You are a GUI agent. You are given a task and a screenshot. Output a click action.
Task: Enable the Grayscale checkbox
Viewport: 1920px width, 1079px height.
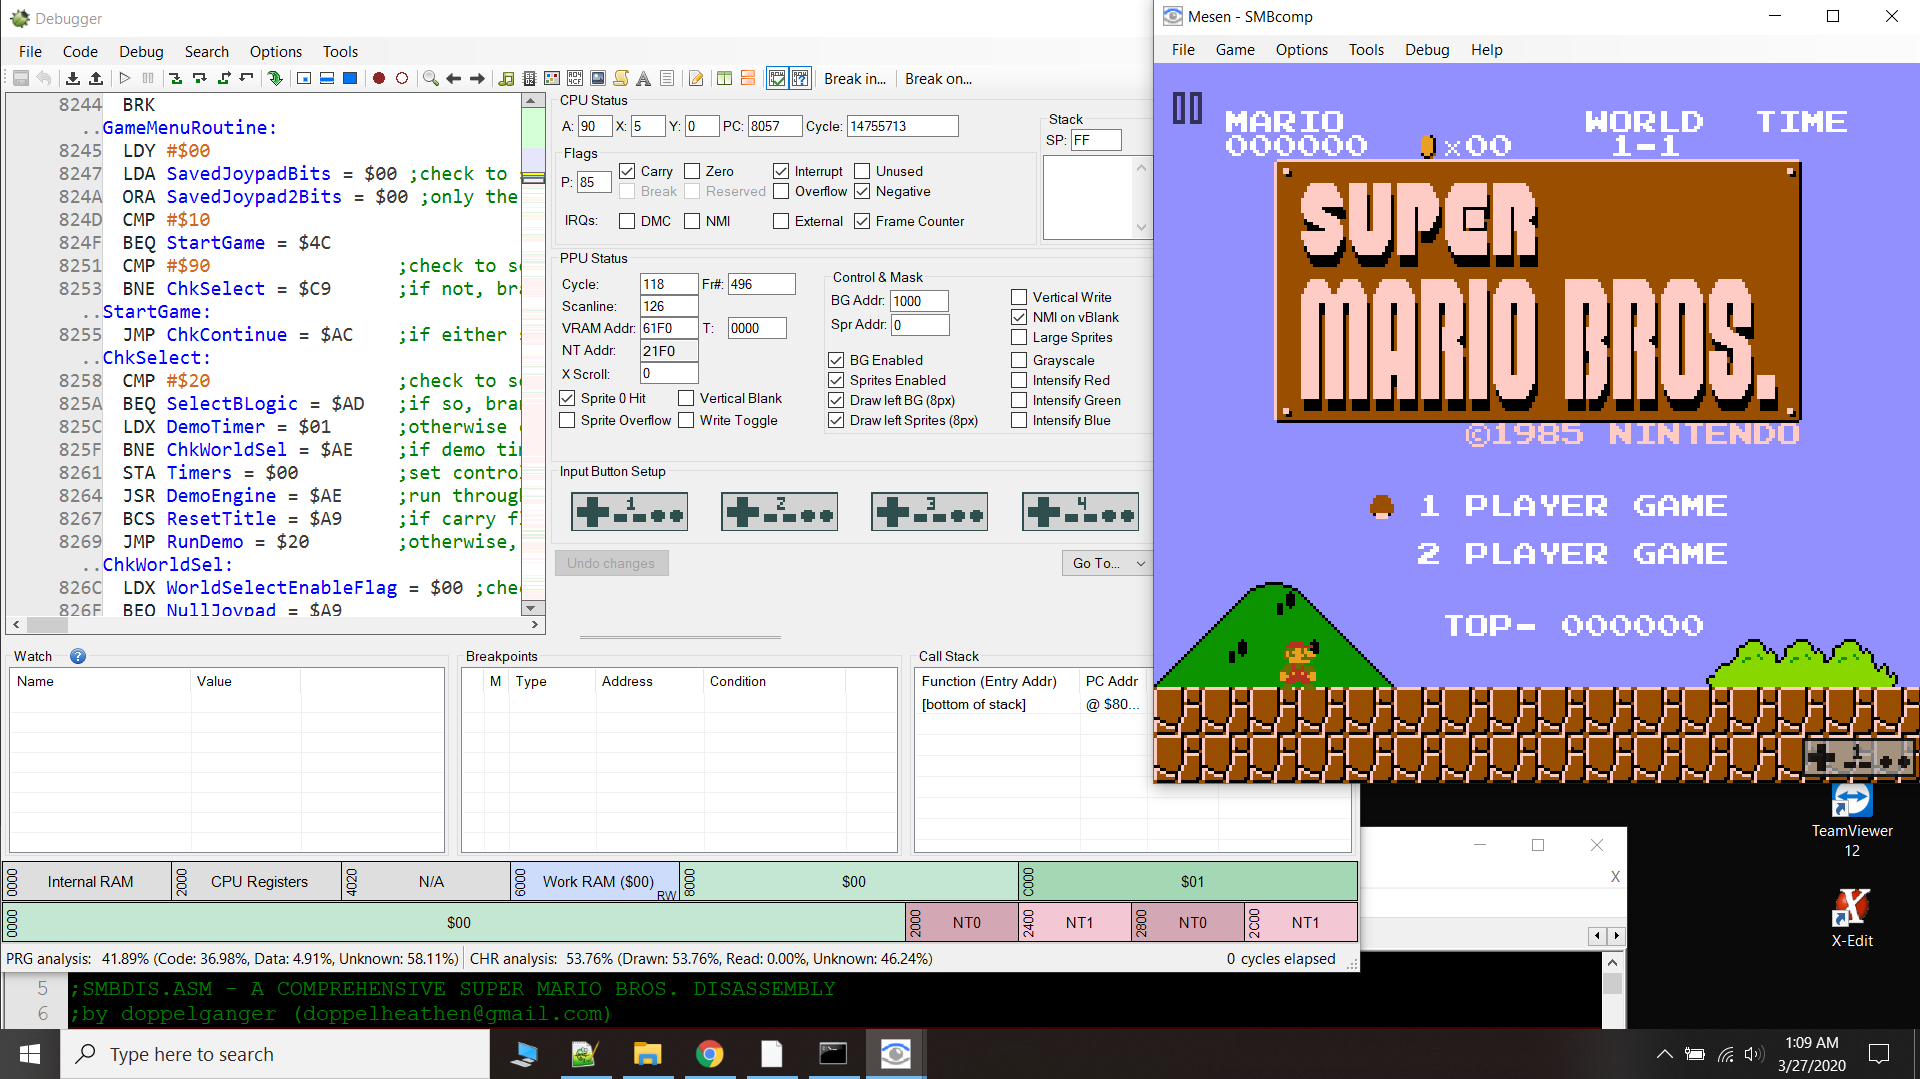tap(1019, 360)
